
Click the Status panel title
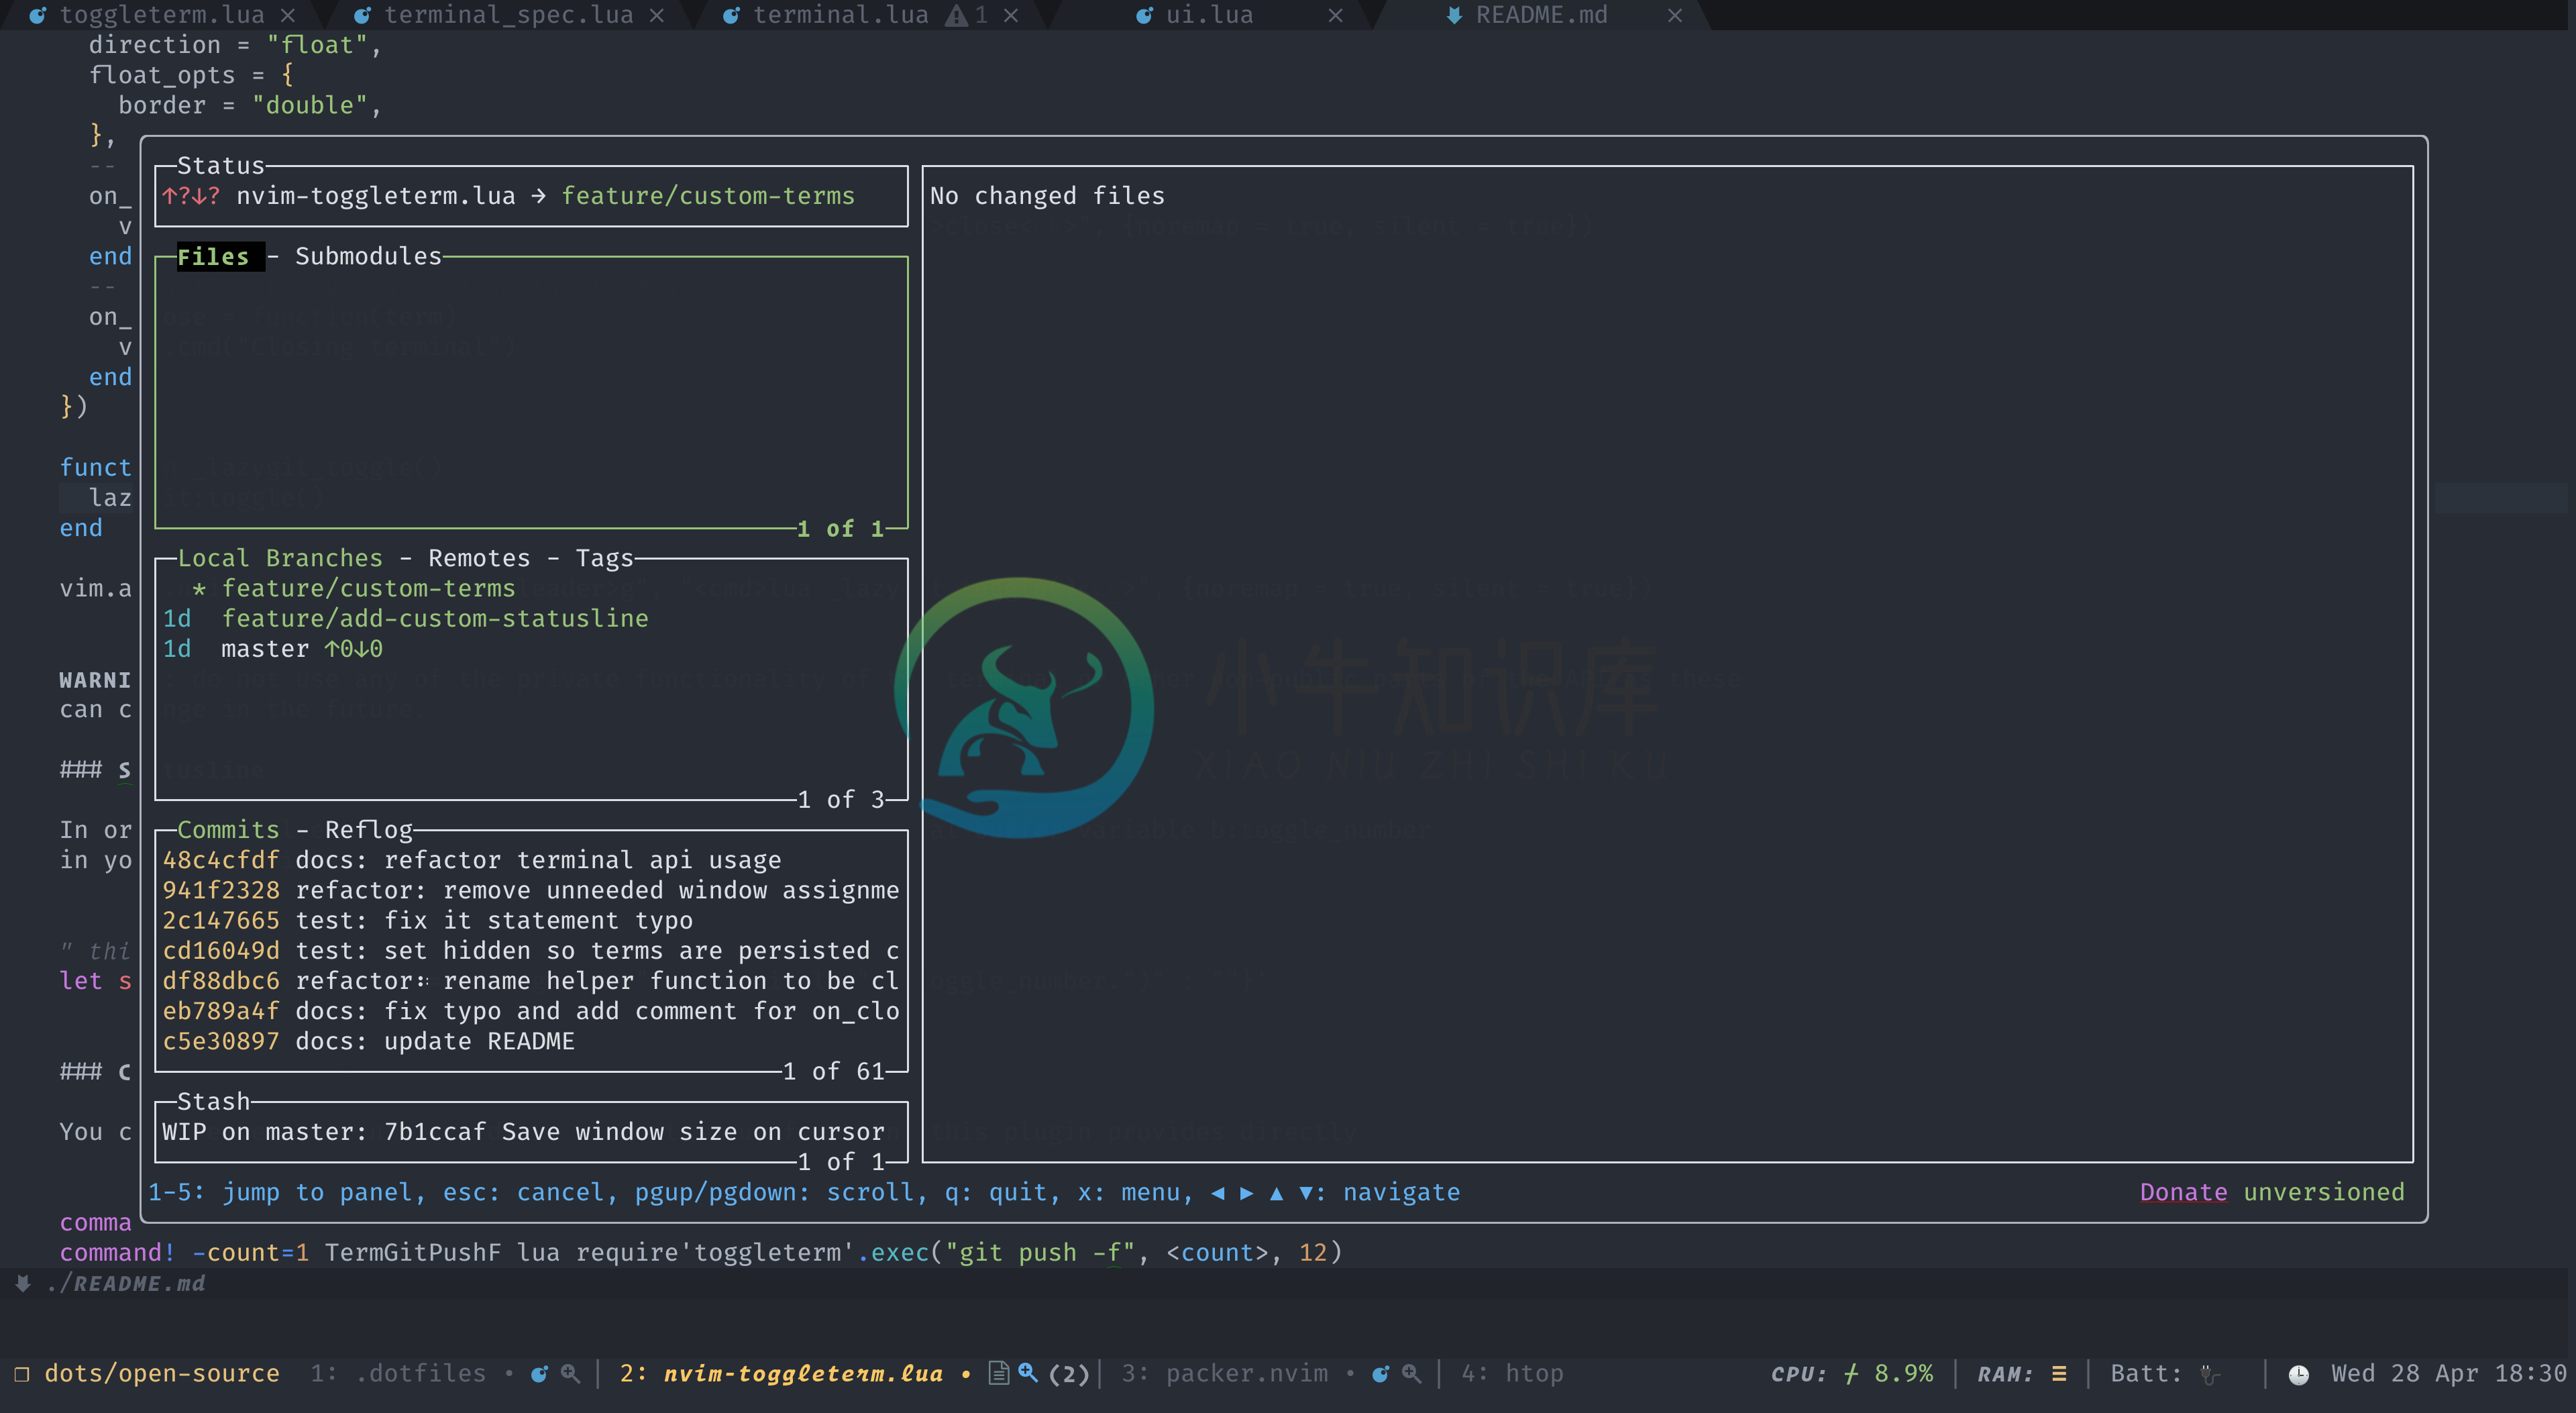[x=221, y=166]
